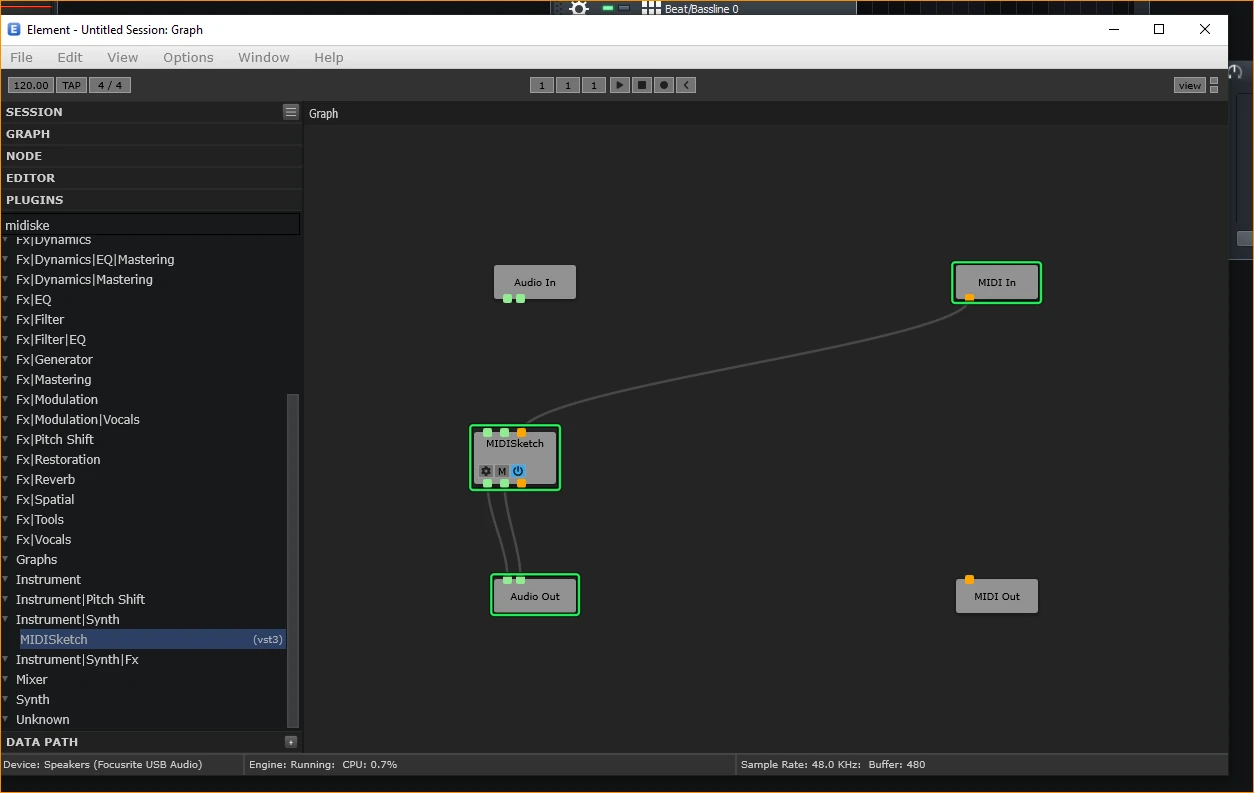Click the grid icon beside Beat/Bassline 0
Screen dimensions: 1254x793
click(651, 8)
